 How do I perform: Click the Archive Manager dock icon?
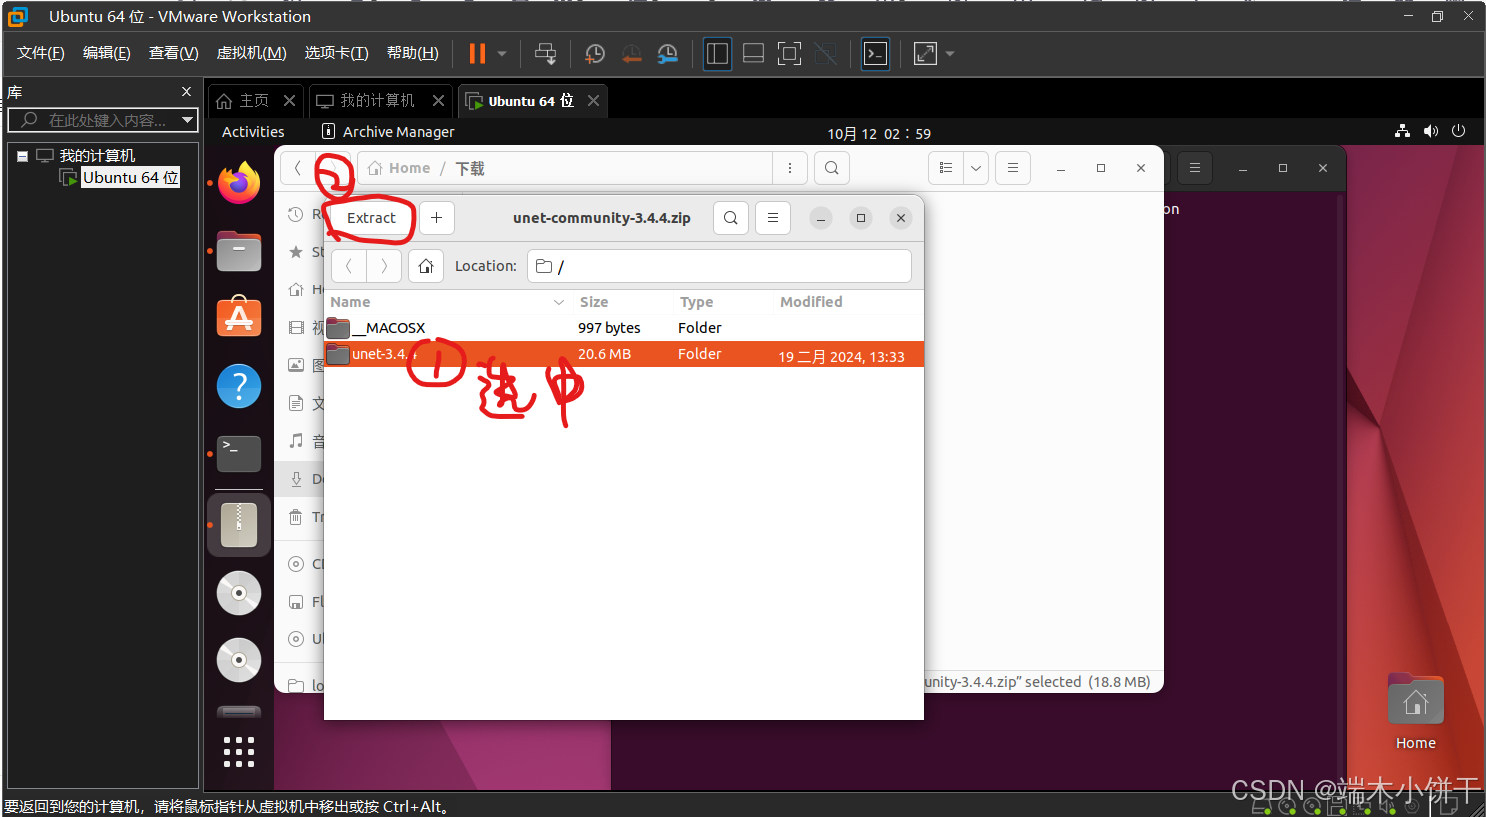239,525
